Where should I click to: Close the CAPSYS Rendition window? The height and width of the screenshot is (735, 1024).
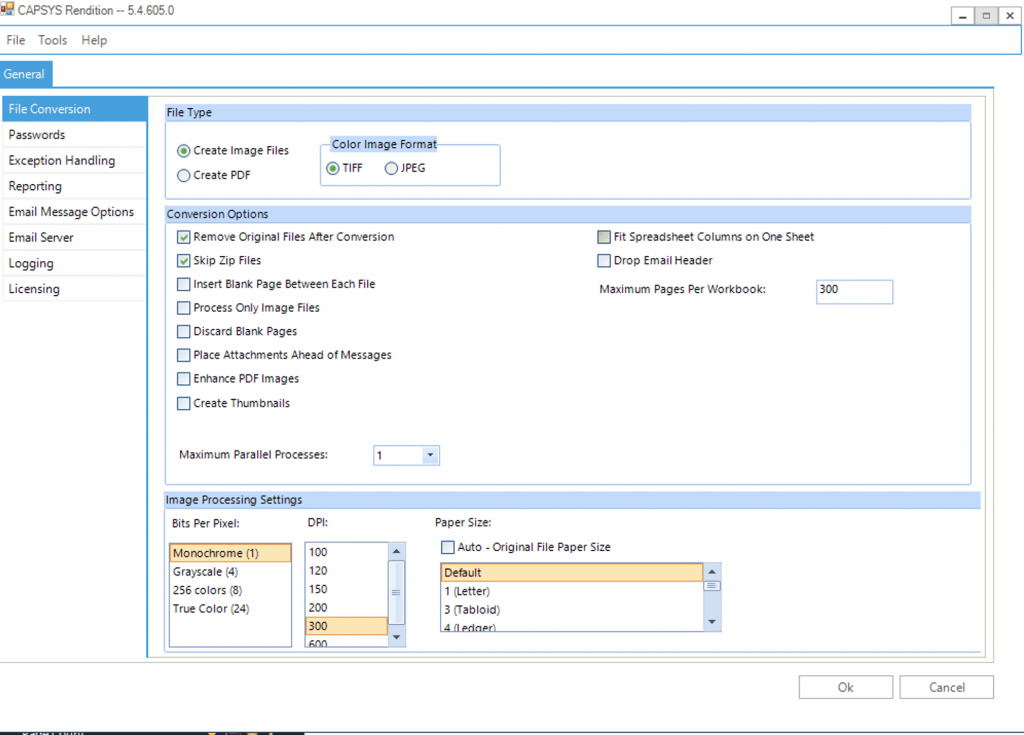coord(1010,16)
